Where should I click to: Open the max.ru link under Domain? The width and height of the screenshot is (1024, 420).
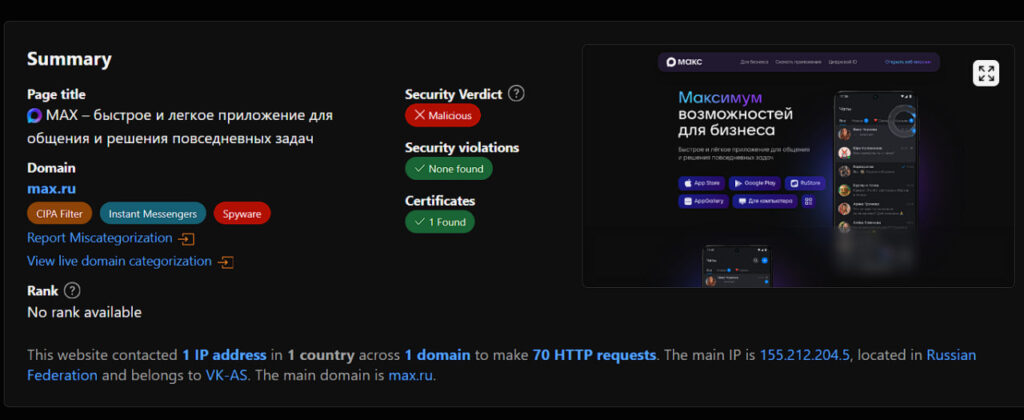coord(51,188)
